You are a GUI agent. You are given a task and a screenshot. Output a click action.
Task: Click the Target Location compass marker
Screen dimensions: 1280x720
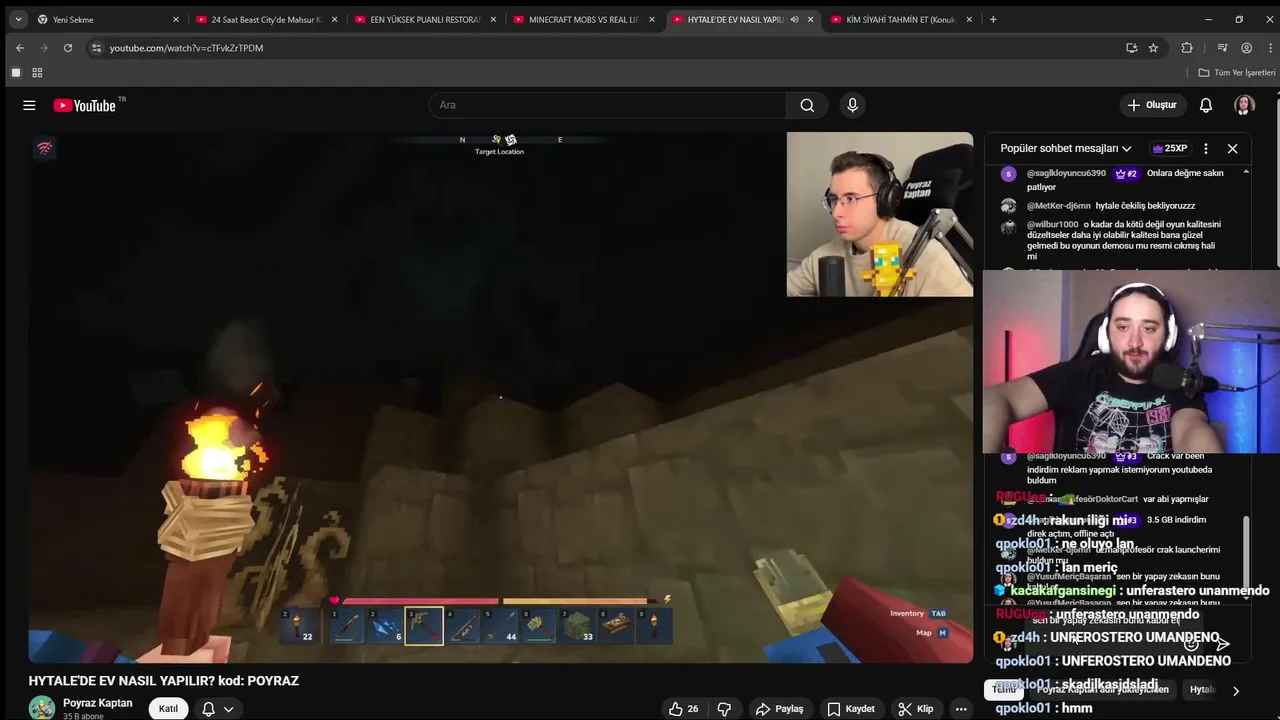[x=500, y=145]
